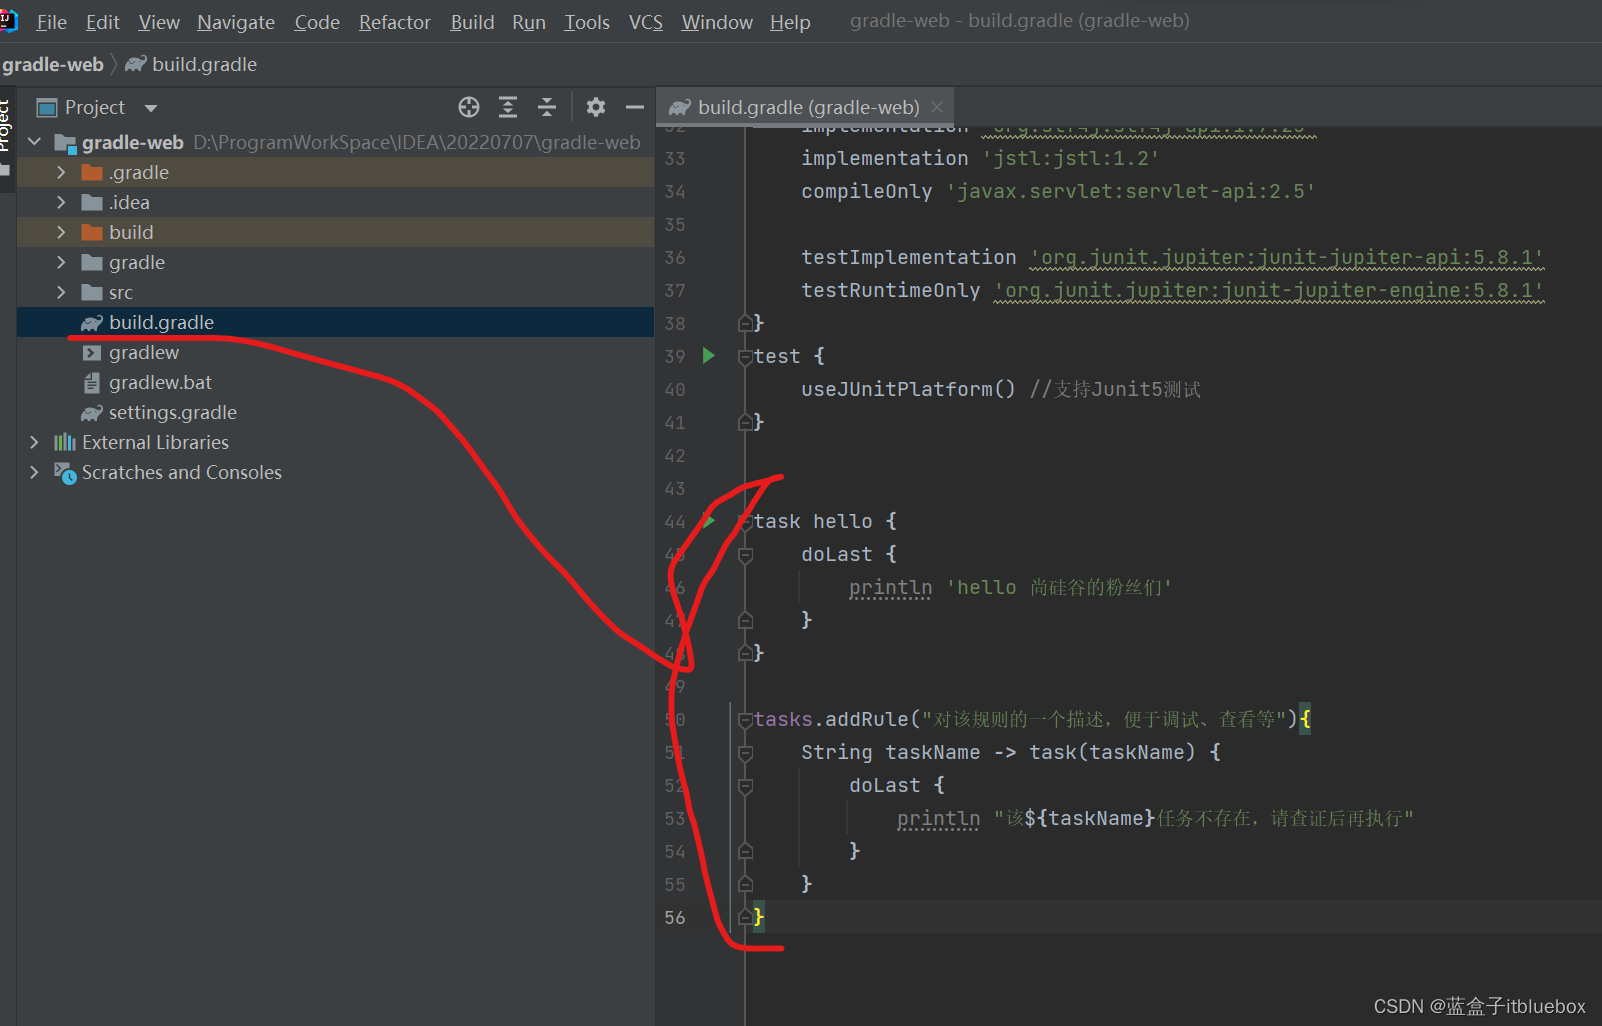Expand the build folder
The width and height of the screenshot is (1602, 1026).
click(61, 232)
